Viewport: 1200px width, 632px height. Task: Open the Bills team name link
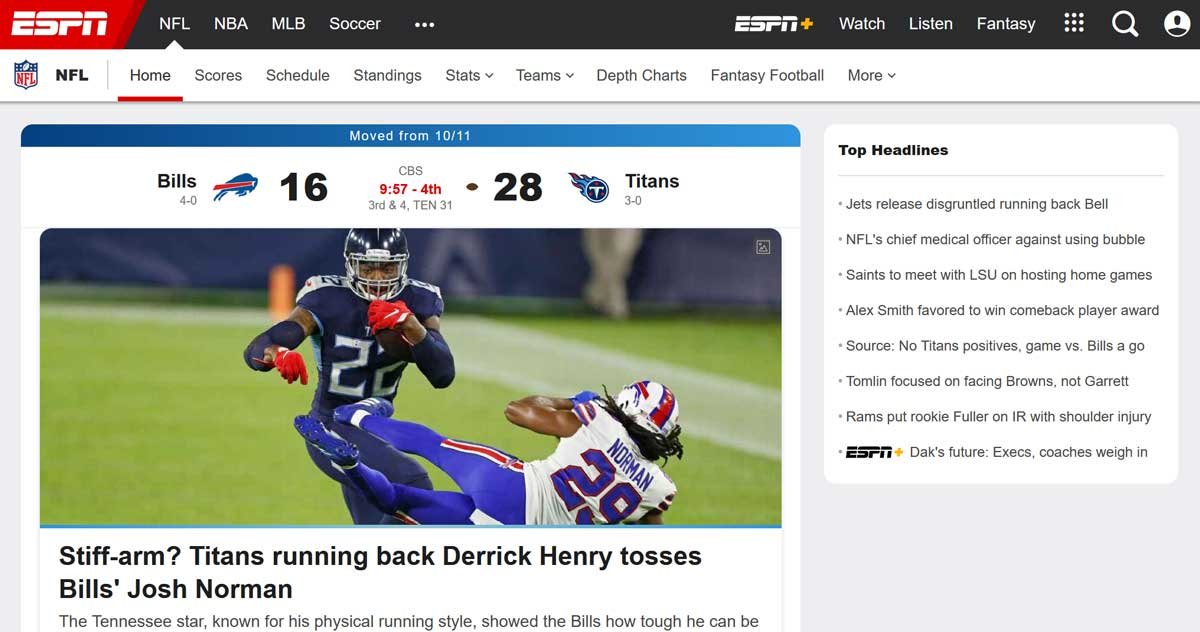[x=177, y=181]
